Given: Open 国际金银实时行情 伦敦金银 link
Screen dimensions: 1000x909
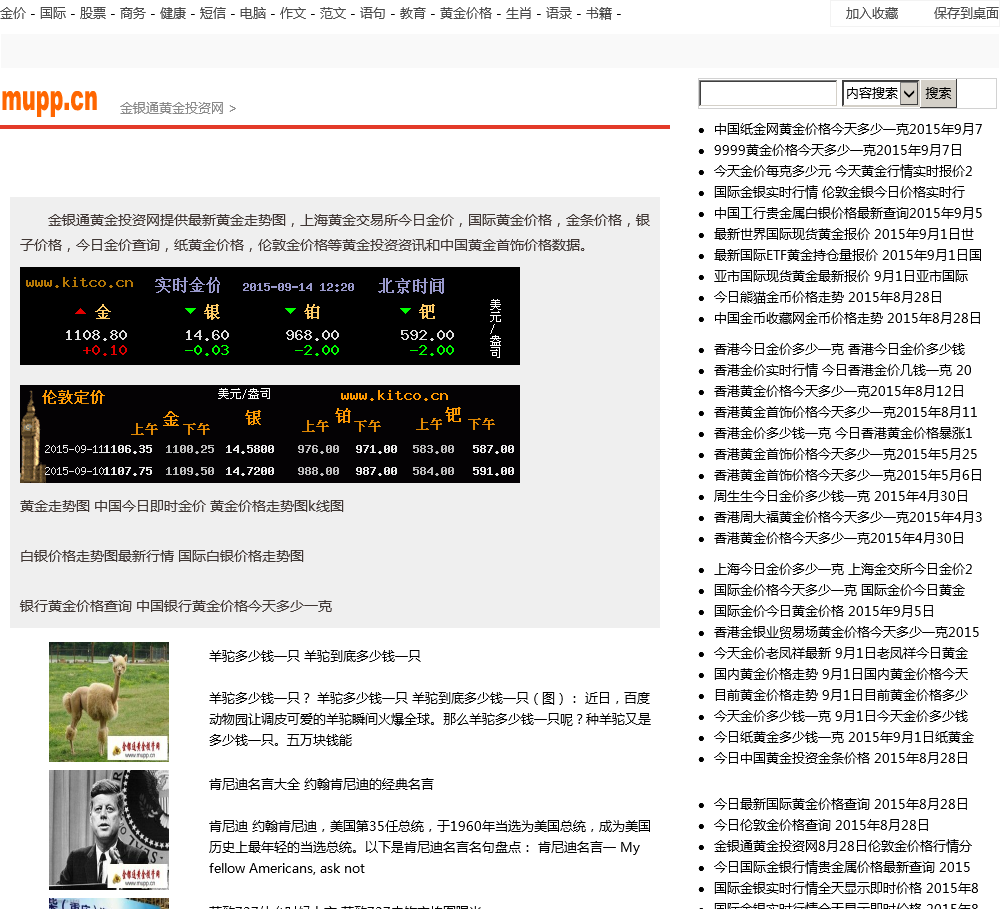Looking at the screenshot, I should pos(839,192).
